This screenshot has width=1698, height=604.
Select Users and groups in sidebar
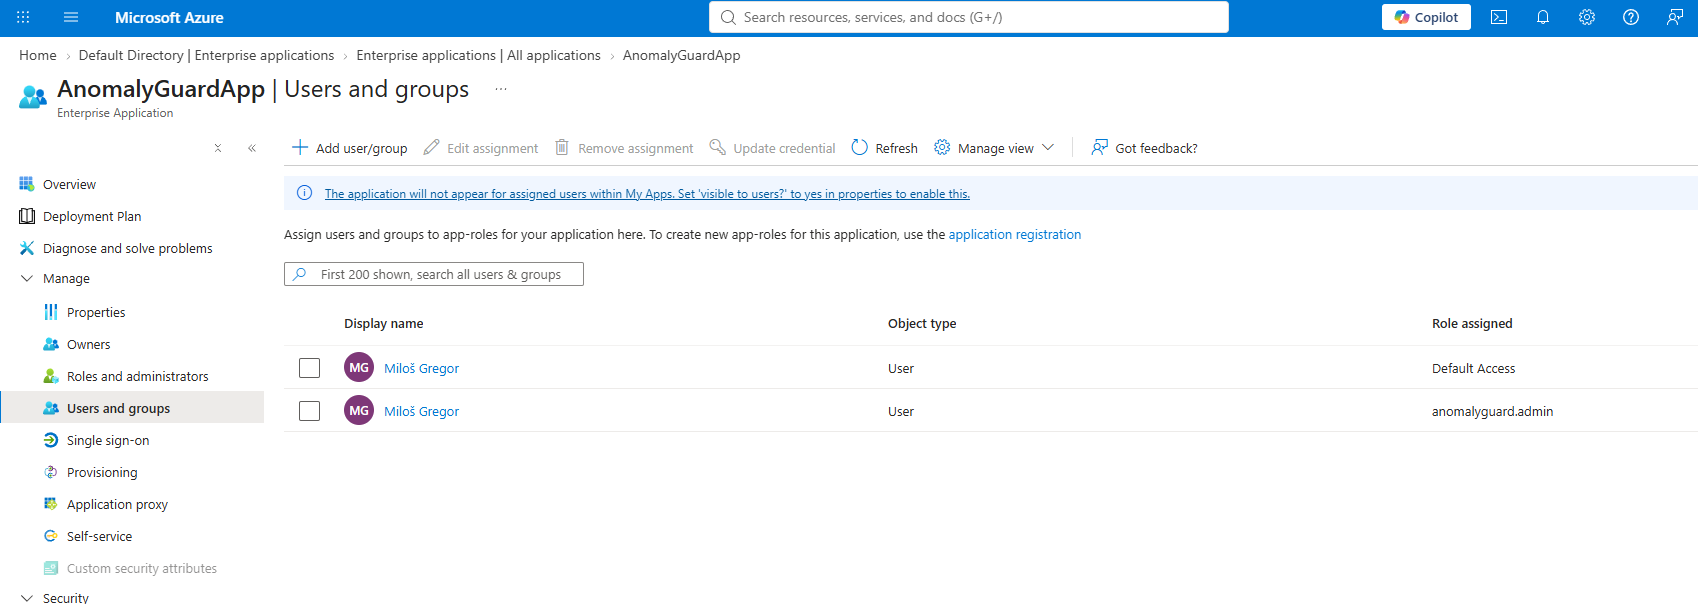coord(132,408)
